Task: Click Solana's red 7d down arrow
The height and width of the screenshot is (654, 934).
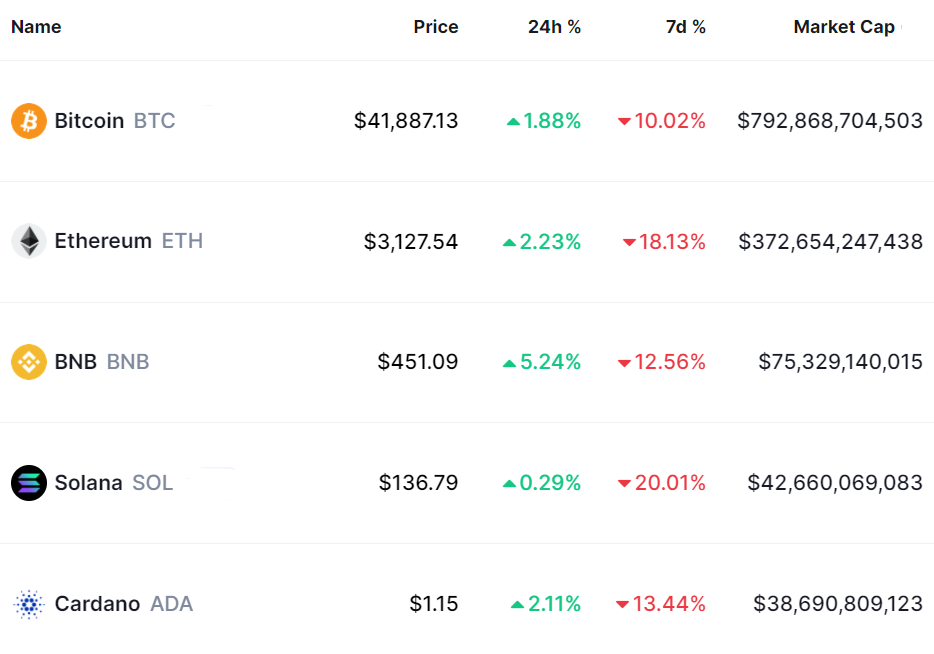Action: point(624,484)
